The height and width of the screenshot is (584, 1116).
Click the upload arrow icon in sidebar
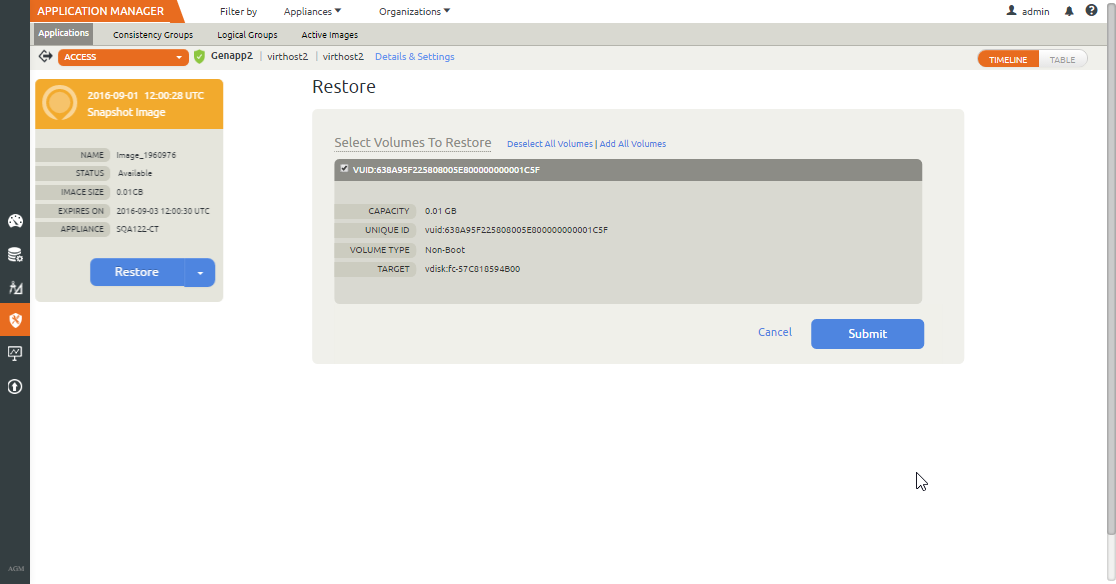(x=15, y=388)
